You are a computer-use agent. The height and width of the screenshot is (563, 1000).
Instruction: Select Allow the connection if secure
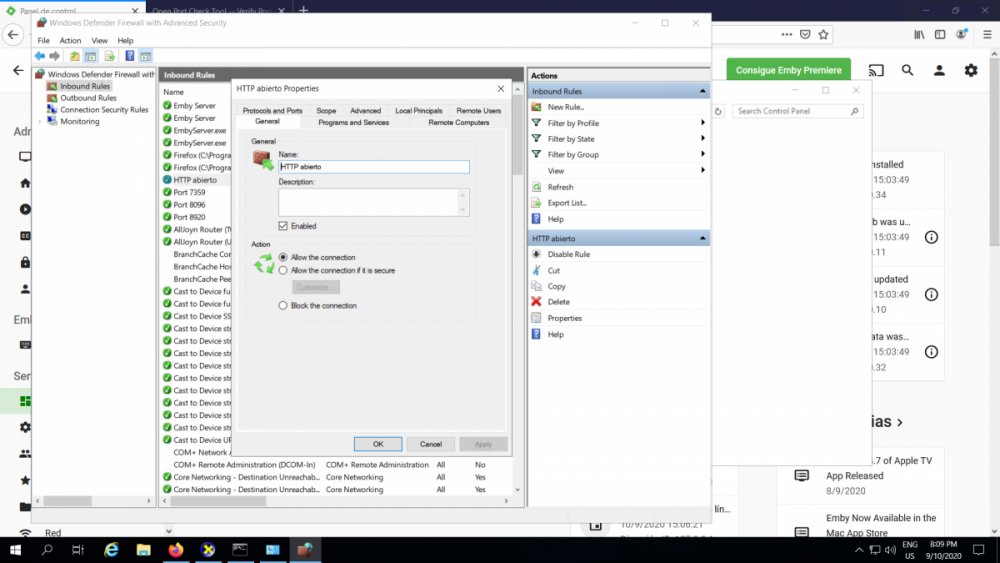tap(284, 270)
